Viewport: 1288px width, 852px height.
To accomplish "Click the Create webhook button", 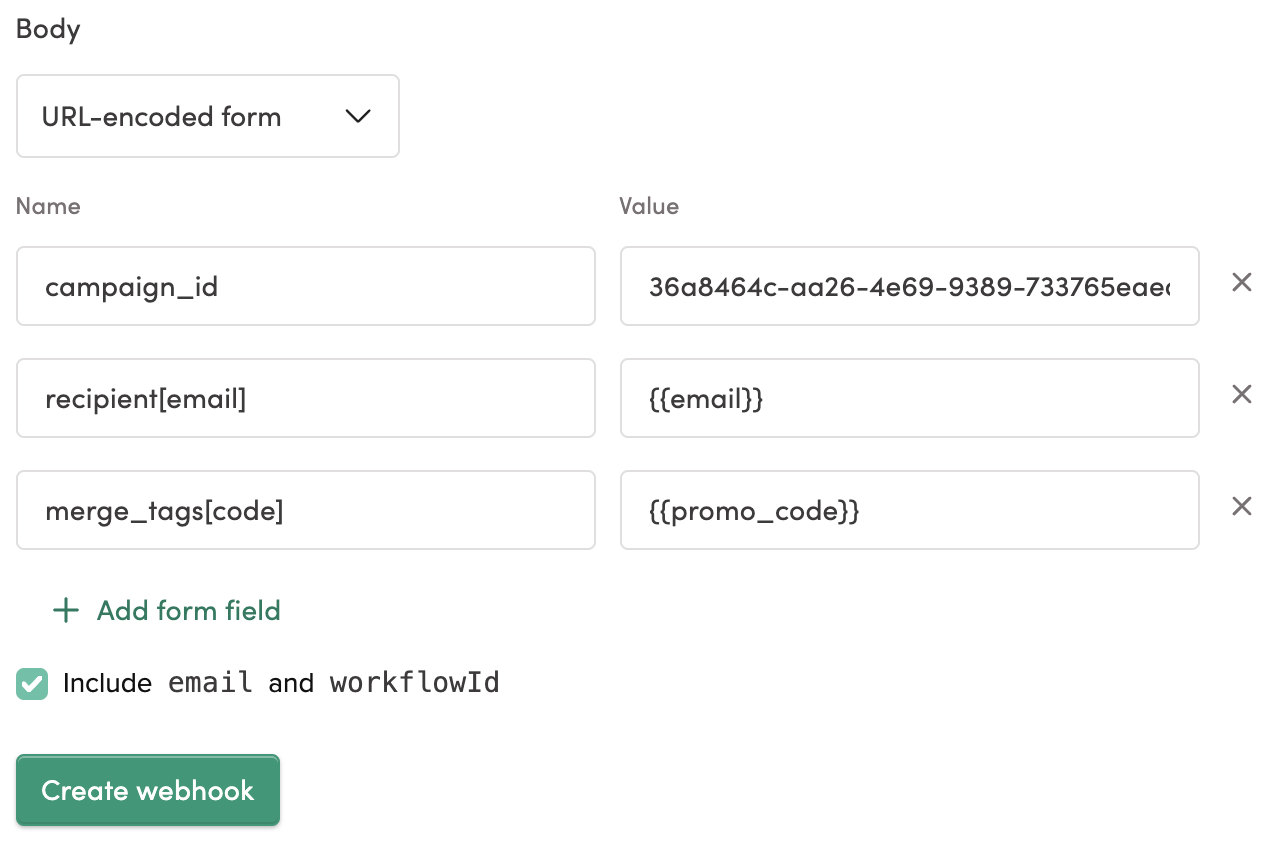I will tap(148, 790).
